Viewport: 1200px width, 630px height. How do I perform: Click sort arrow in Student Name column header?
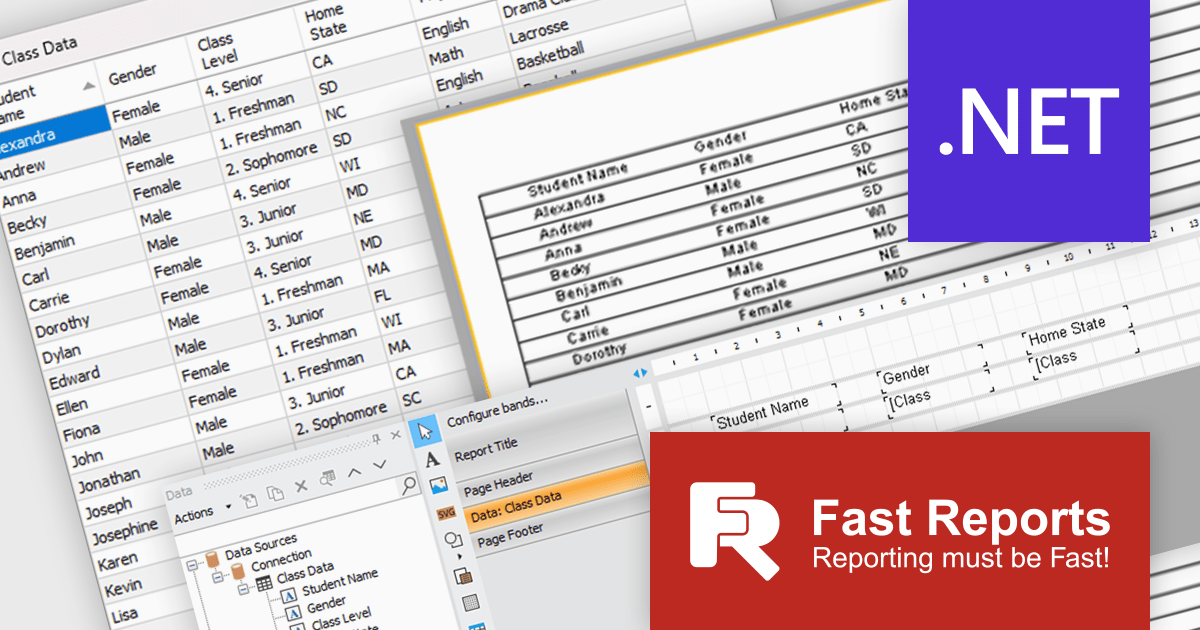coord(90,86)
